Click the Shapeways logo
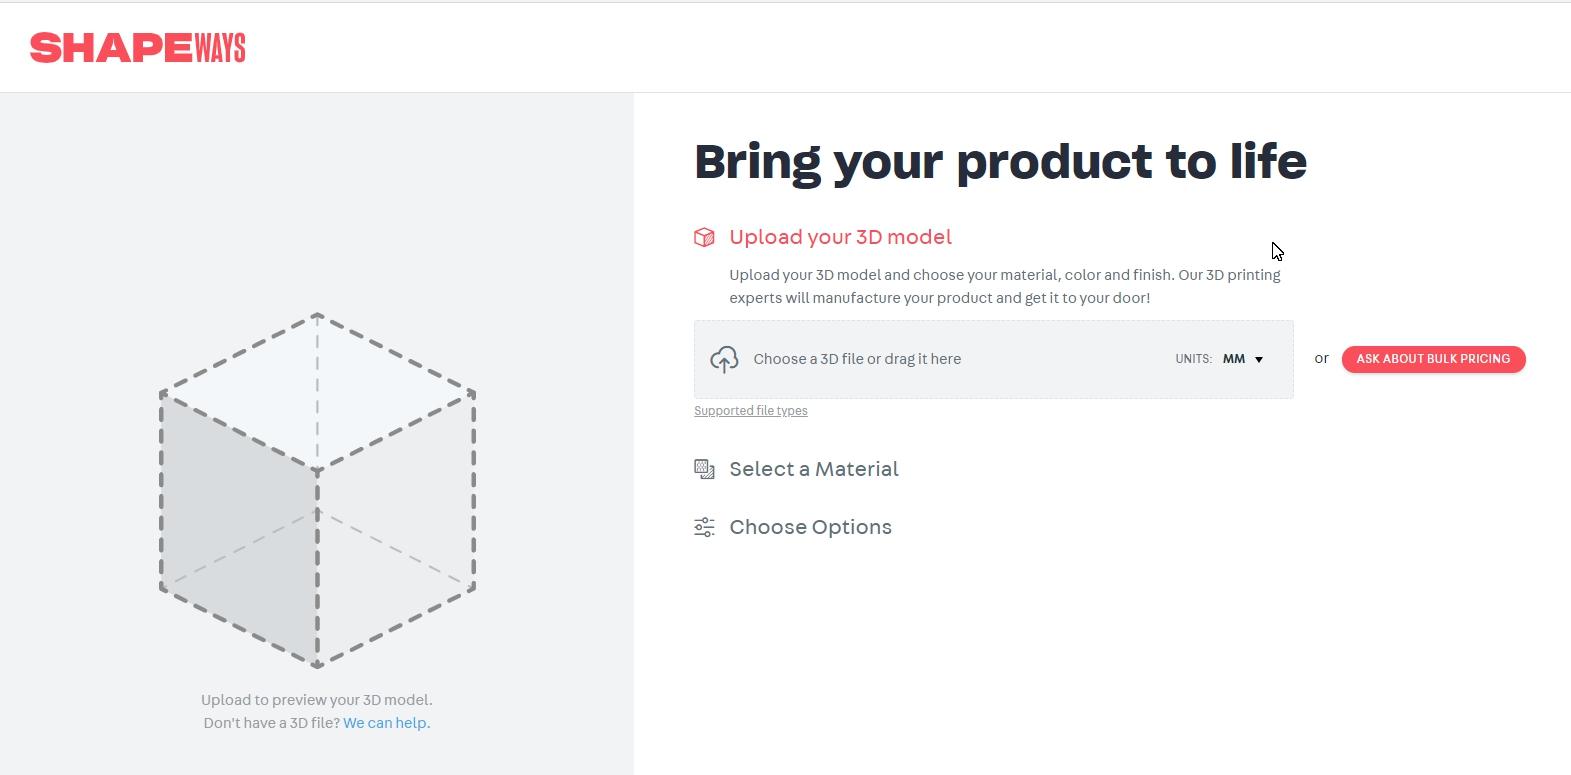 click(139, 47)
